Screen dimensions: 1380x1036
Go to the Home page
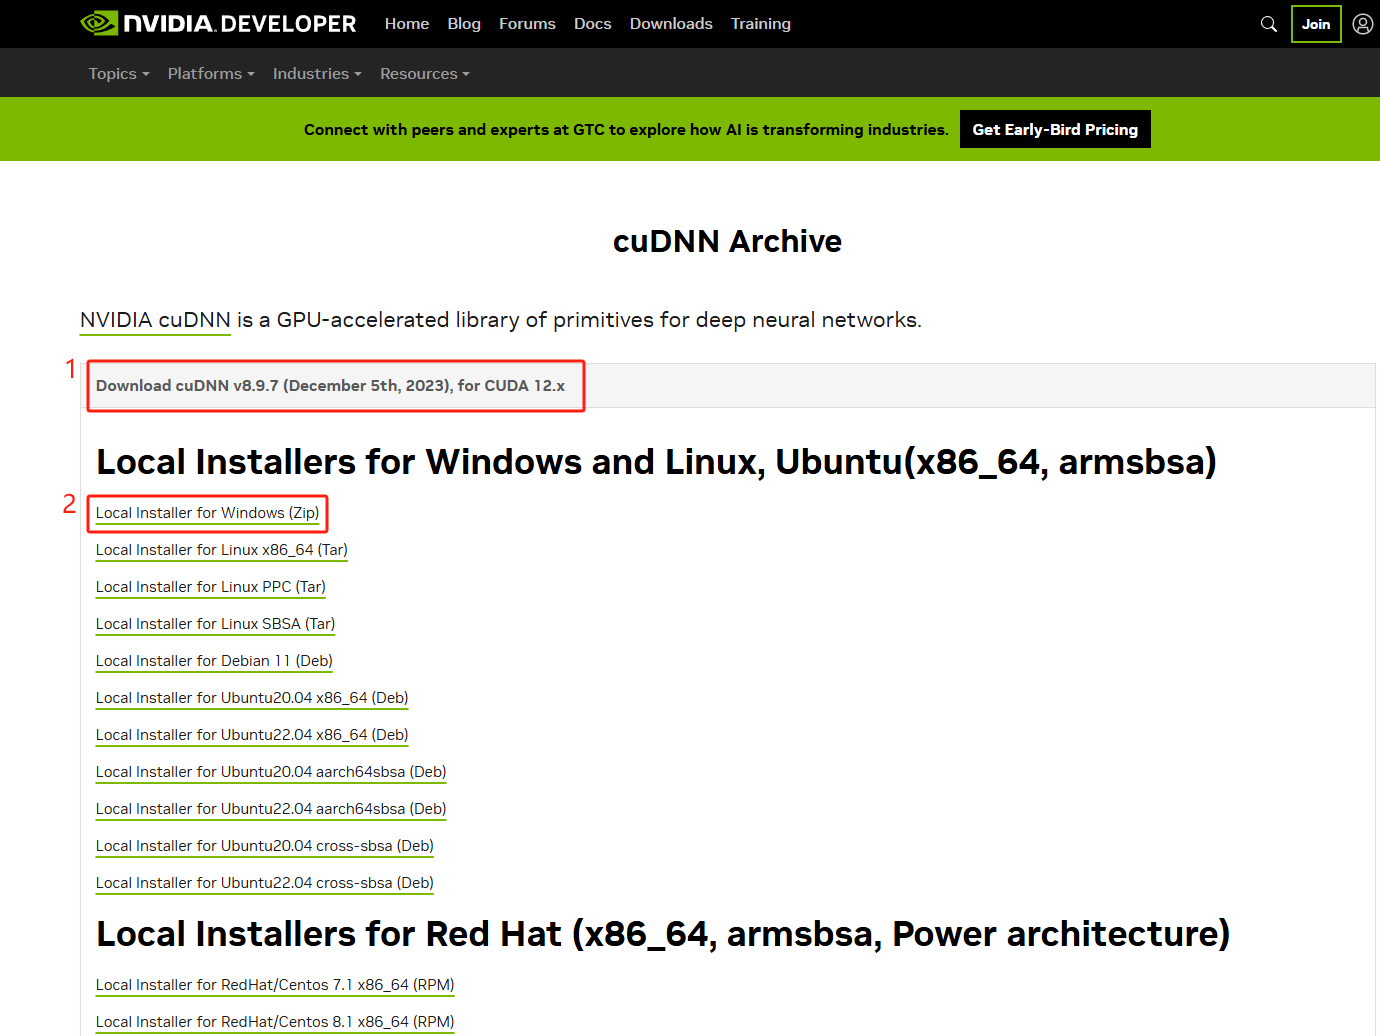point(407,24)
